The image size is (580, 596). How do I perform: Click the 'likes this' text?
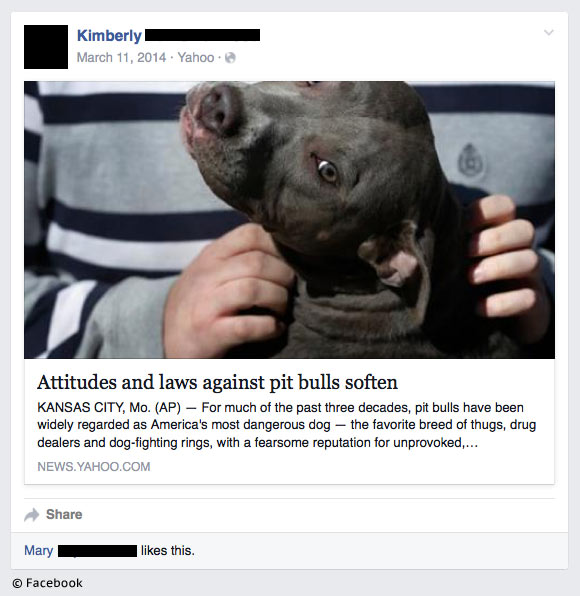click(168, 550)
